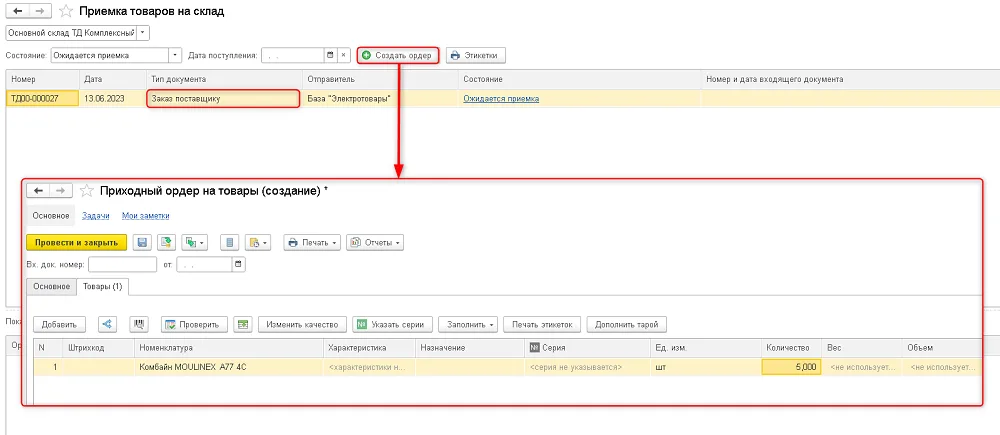The width and height of the screenshot is (1000, 435).
Task: Select unit cell шт
Action: coord(705,367)
